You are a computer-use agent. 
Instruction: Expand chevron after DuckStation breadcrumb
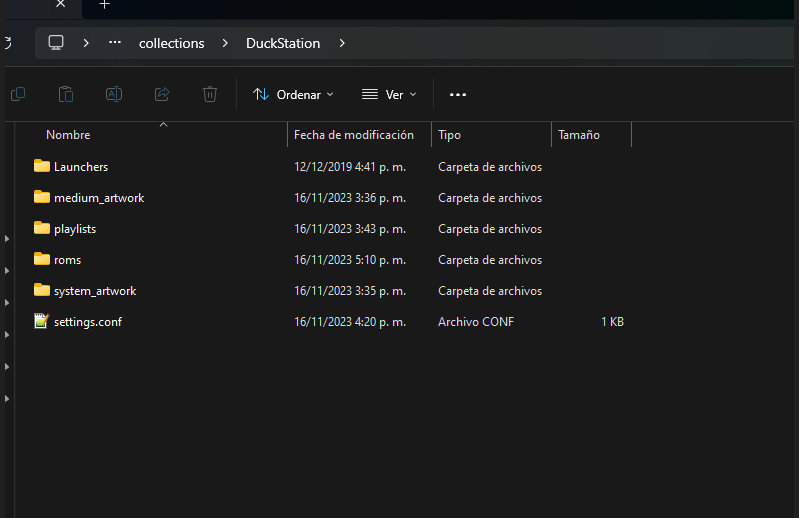[342, 43]
